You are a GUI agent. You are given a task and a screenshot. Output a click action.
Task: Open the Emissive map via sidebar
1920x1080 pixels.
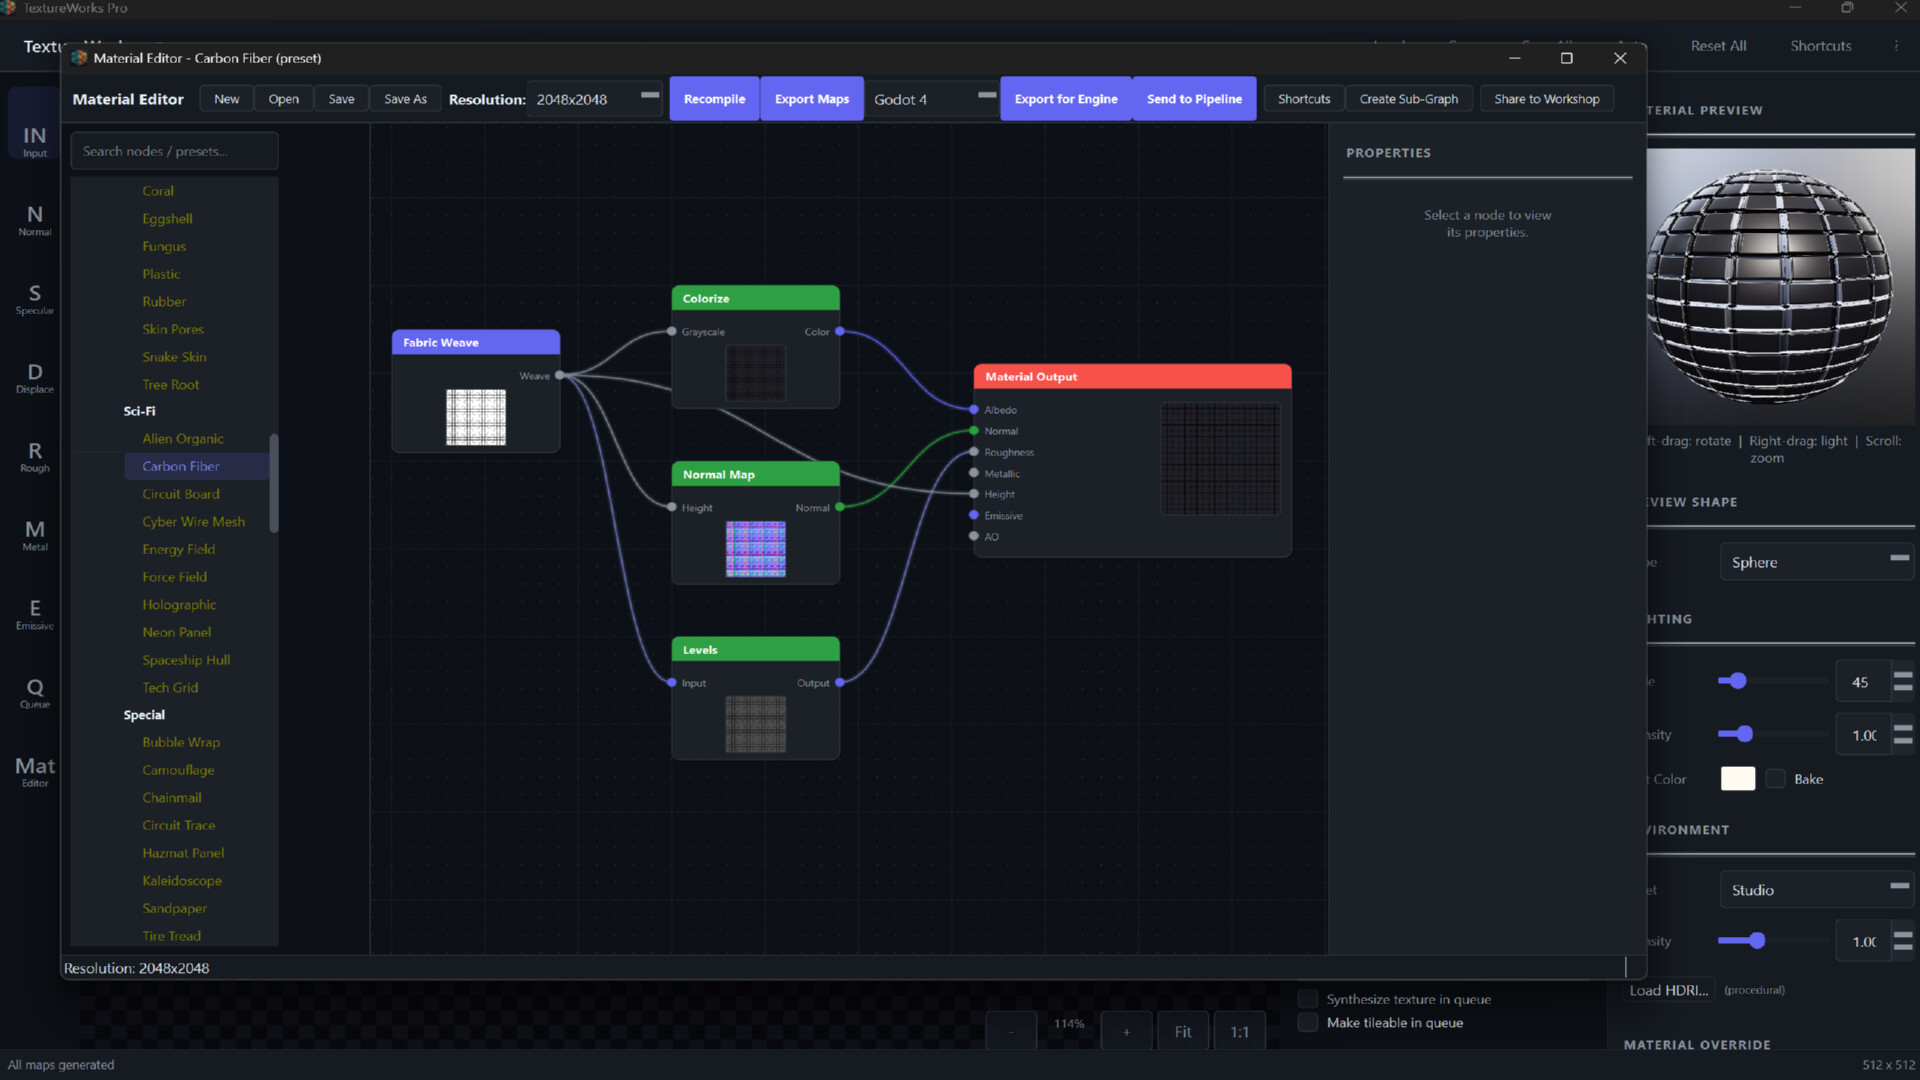click(34, 614)
